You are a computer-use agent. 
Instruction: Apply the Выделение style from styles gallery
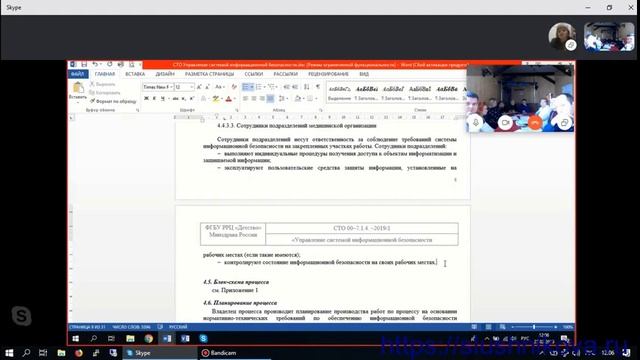pyautogui.click(x=340, y=93)
